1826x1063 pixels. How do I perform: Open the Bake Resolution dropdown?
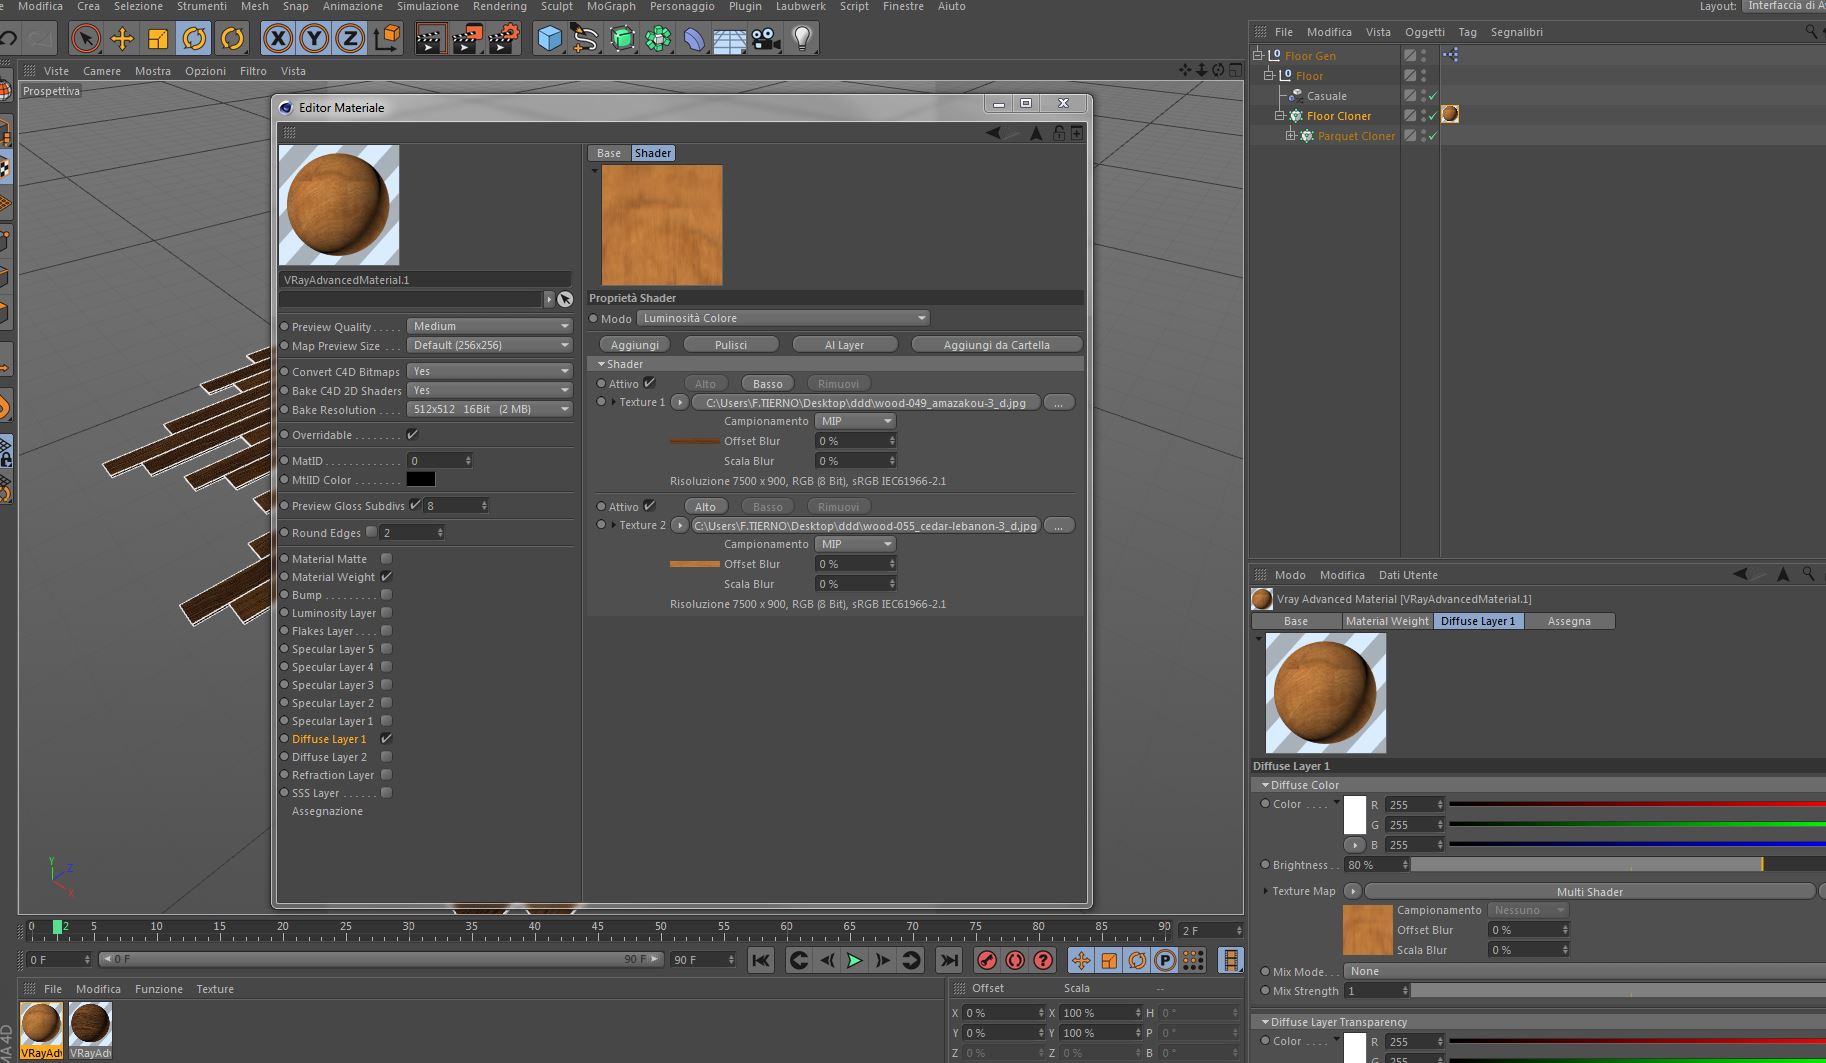pyautogui.click(x=489, y=409)
